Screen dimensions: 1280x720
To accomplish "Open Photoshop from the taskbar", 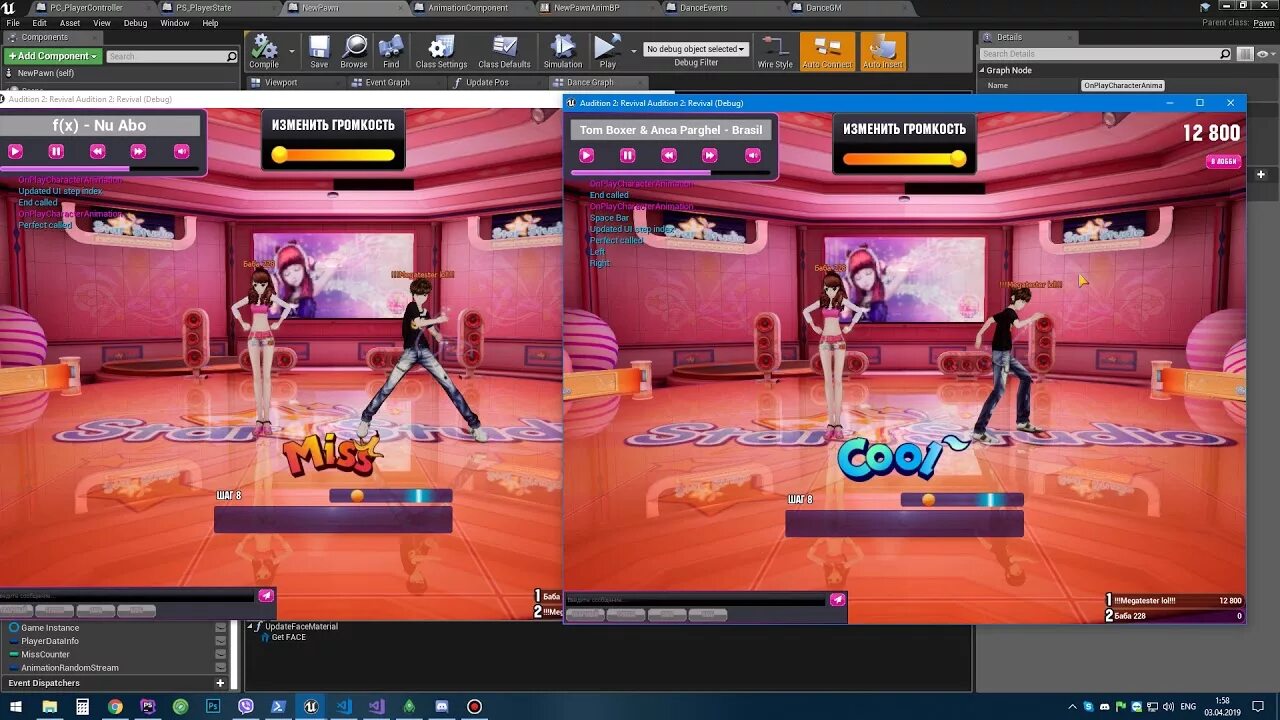I will [x=213, y=706].
